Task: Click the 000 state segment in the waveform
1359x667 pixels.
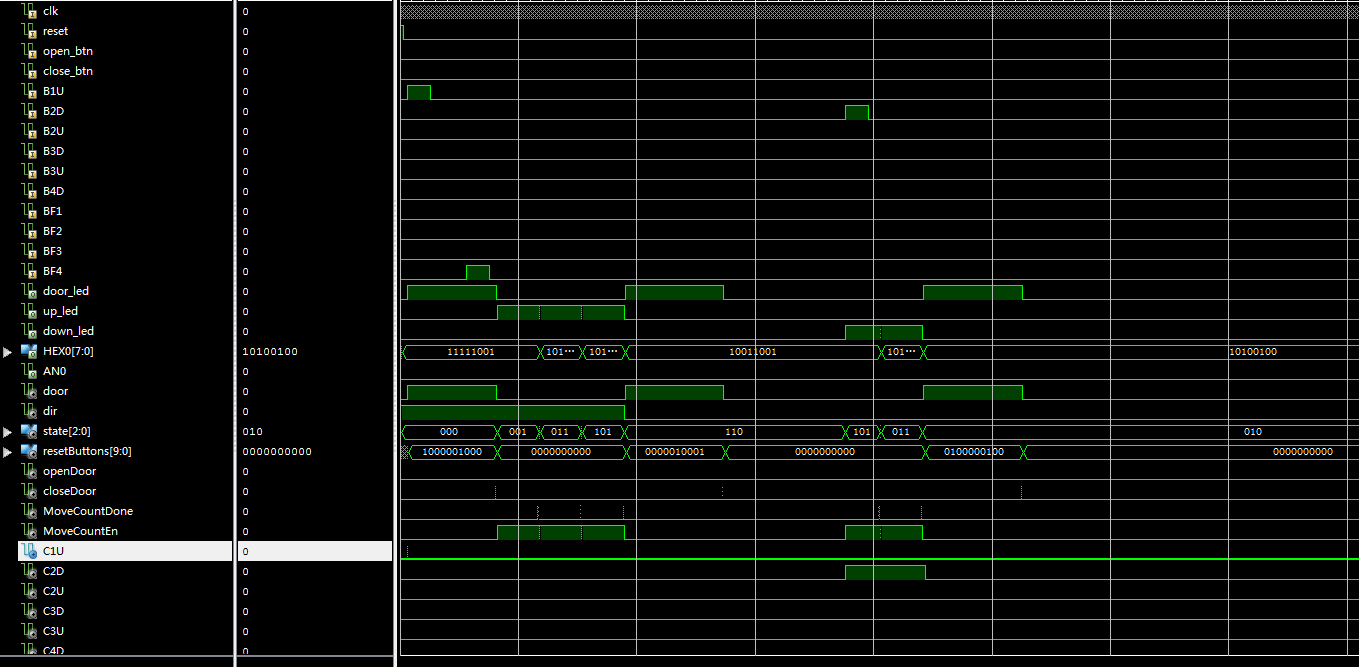Action: pos(448,432)
